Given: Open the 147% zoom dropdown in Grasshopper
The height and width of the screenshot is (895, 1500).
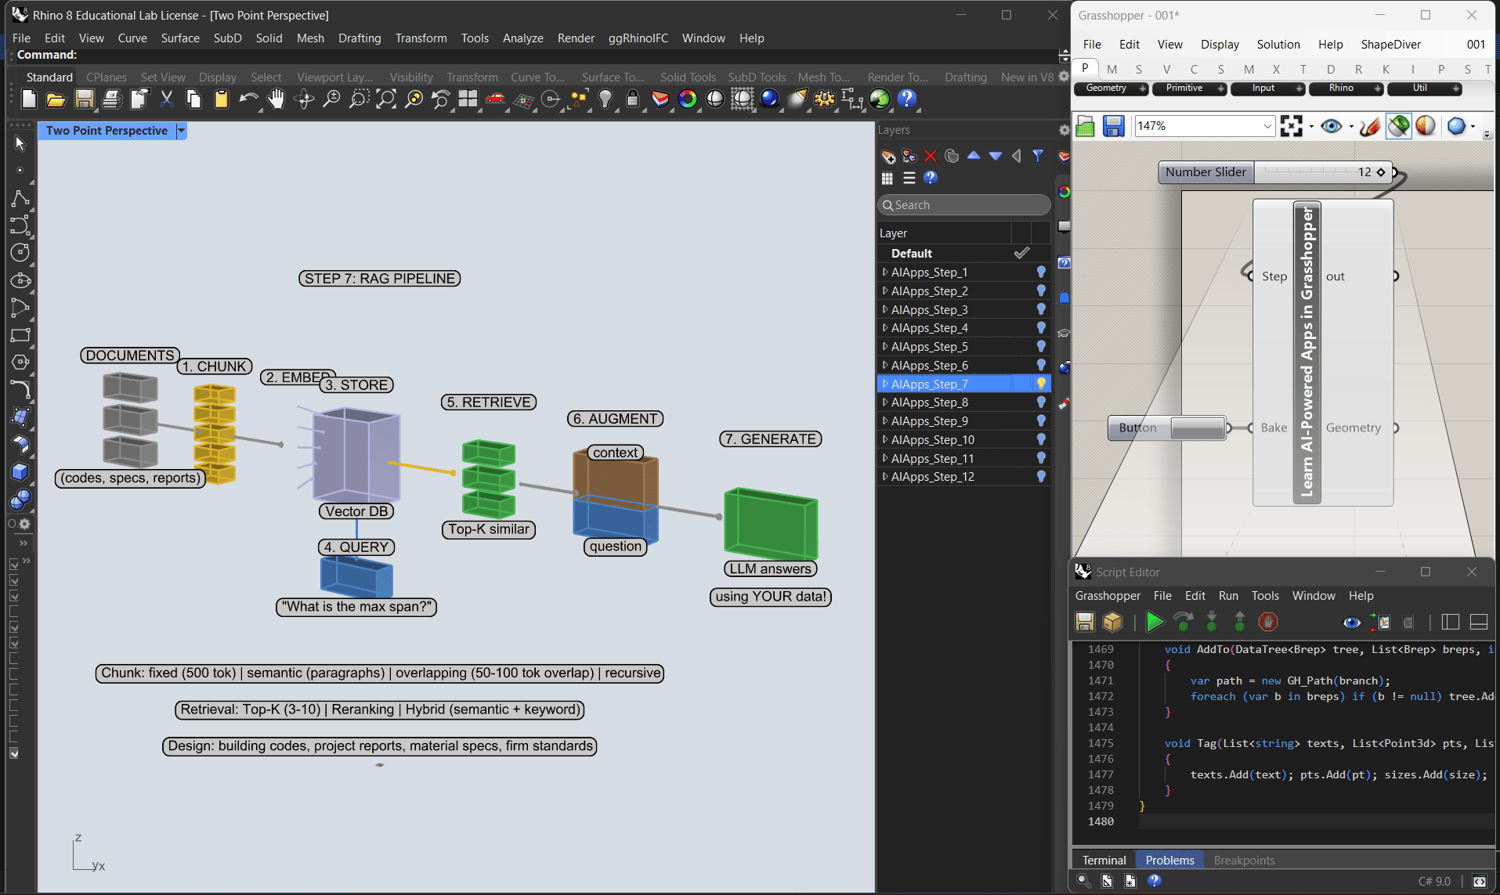Looking at the screenshot, I should (1267, 126).
